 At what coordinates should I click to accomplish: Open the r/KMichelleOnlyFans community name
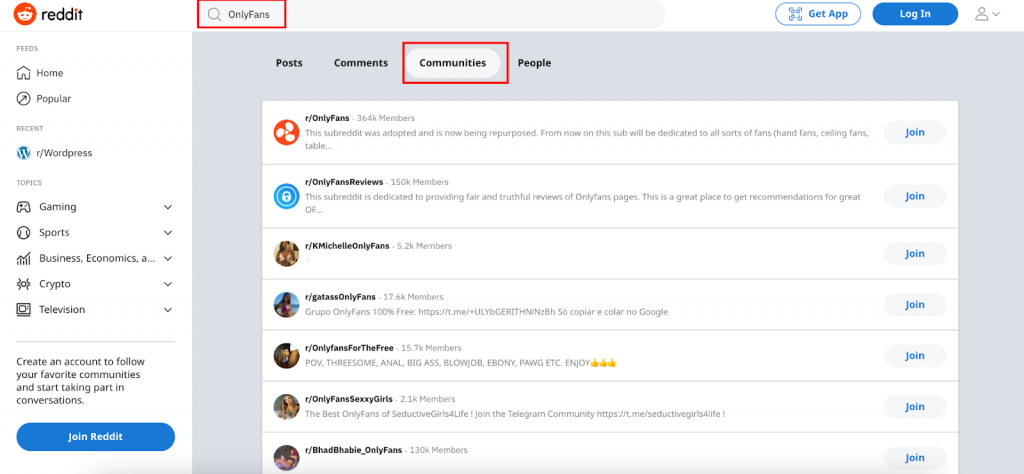pos(347,246)
